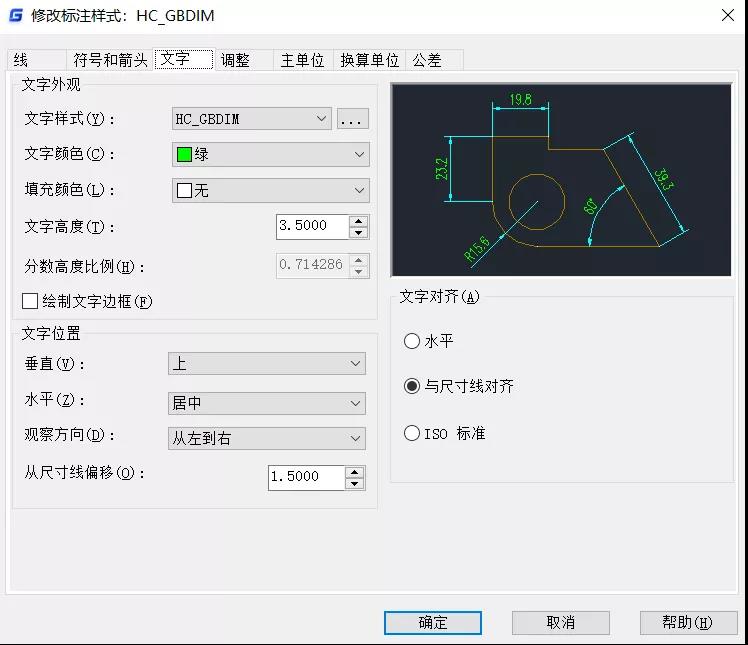Select the 文字 tab
Screen dimensions: 748x645
[184, 59]
